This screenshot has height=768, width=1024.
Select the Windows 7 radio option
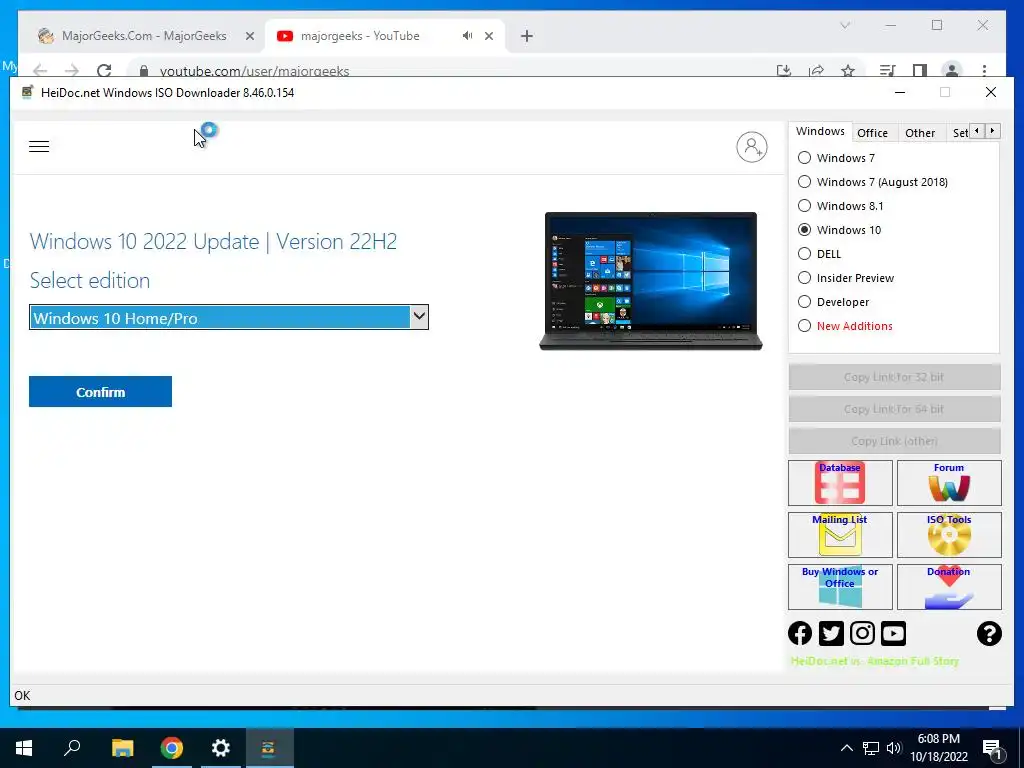point(837,158)
